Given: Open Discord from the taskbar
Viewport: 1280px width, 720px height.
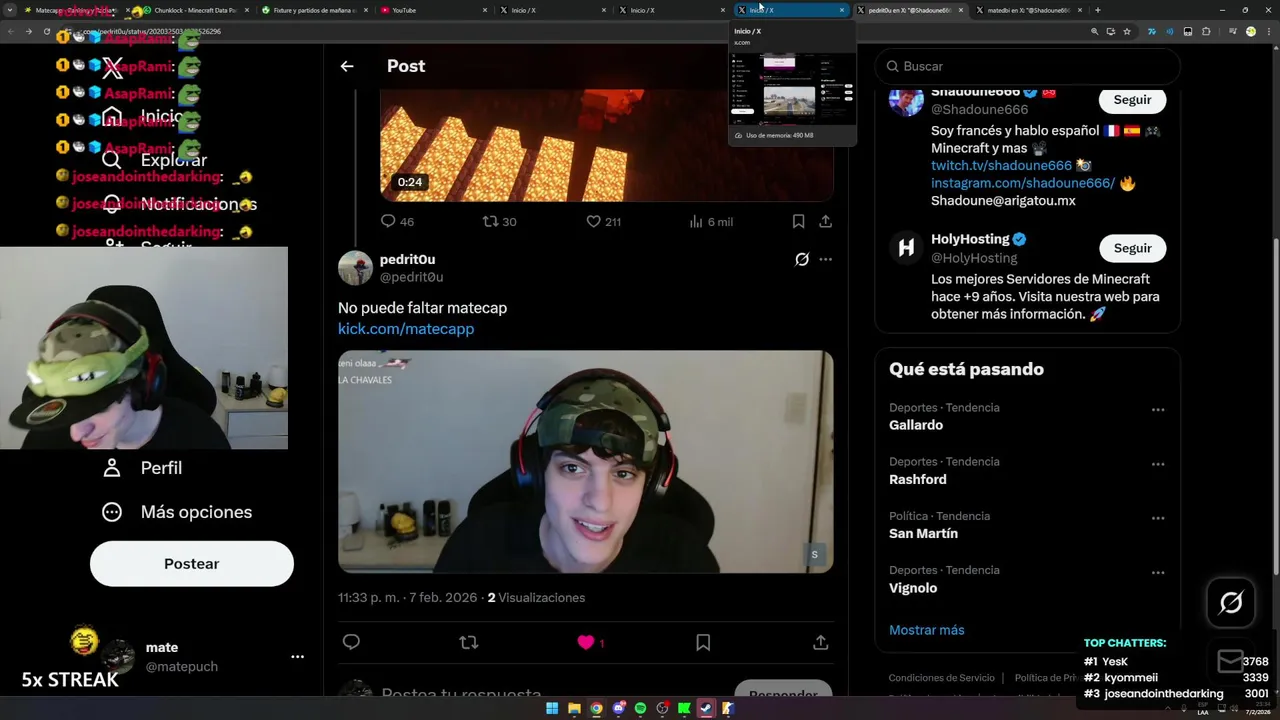Looking at the screenshot, I should (x=618, y=709).
